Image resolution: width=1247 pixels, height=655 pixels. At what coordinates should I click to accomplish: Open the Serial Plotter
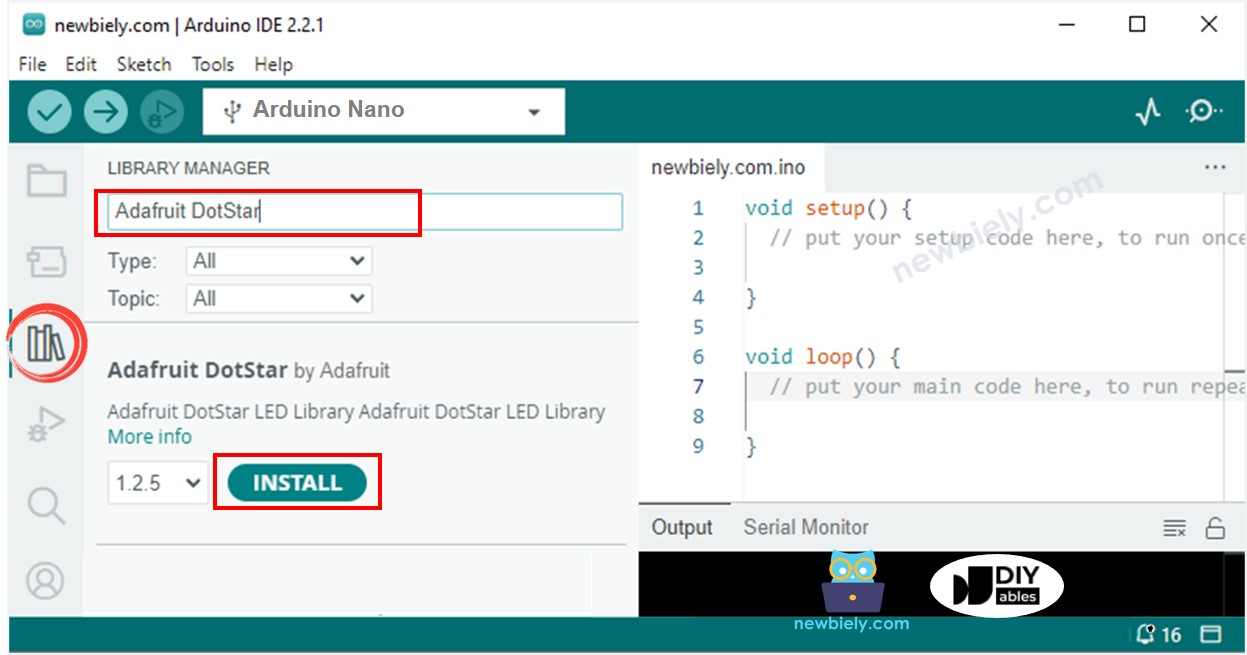[1148, 111]
